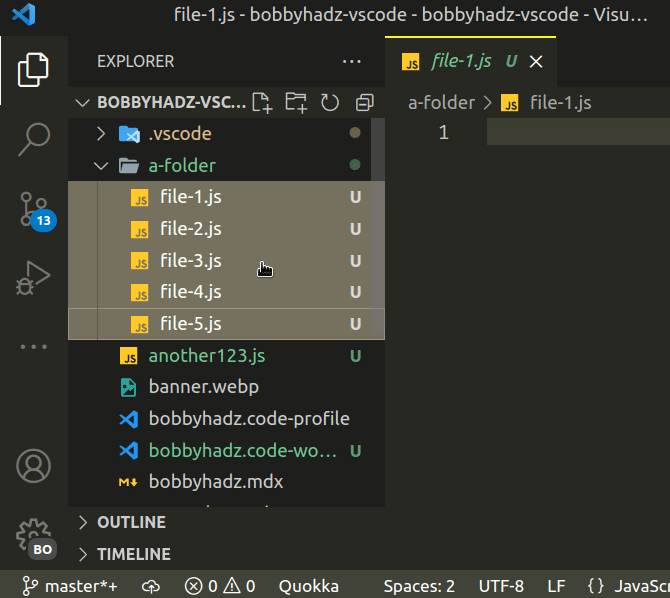Viewport: 670px width, 598px height.
Task: Expand the TIMELINE section
Action: point(83,554)
